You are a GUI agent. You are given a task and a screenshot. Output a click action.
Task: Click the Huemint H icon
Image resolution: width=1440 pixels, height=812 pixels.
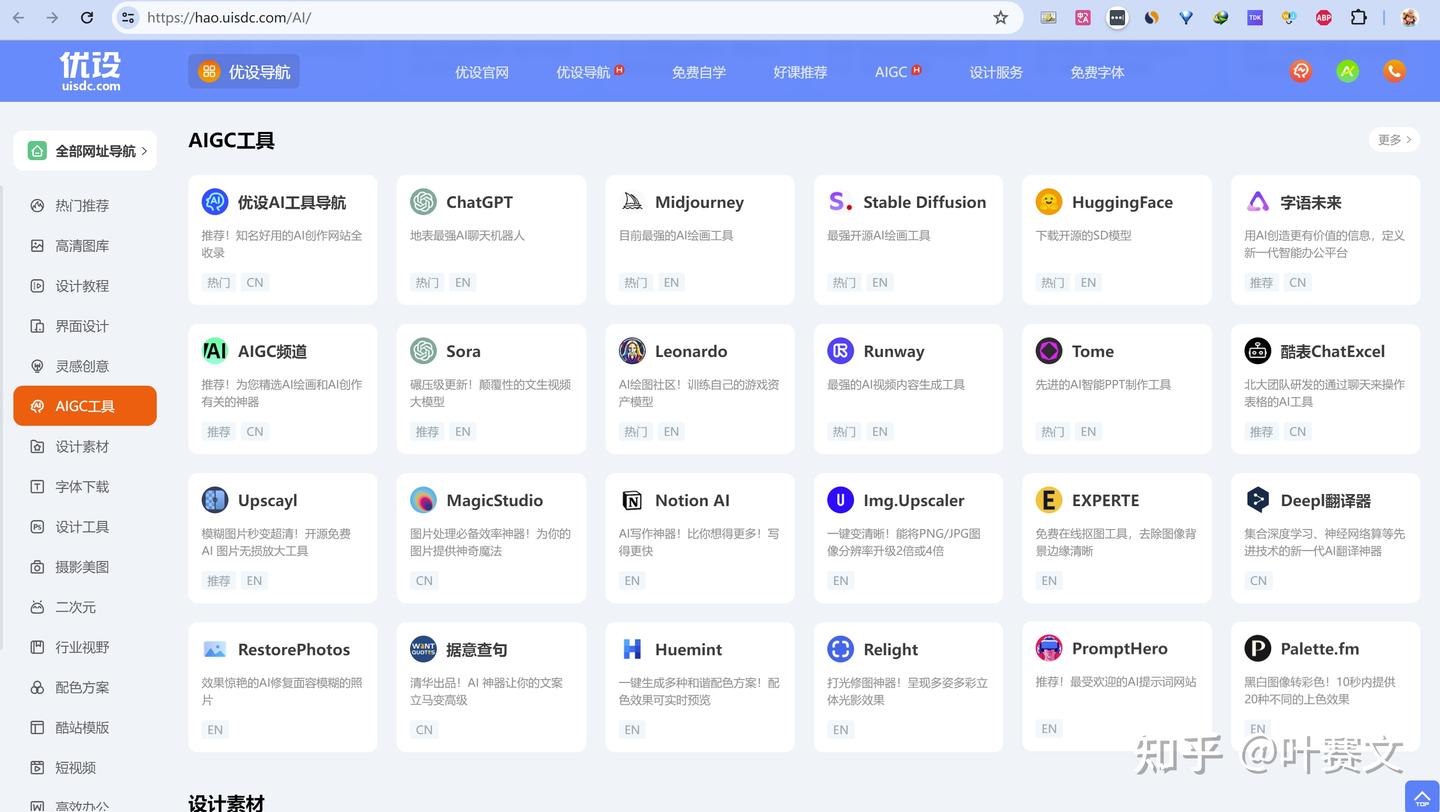tap(632, 649)
